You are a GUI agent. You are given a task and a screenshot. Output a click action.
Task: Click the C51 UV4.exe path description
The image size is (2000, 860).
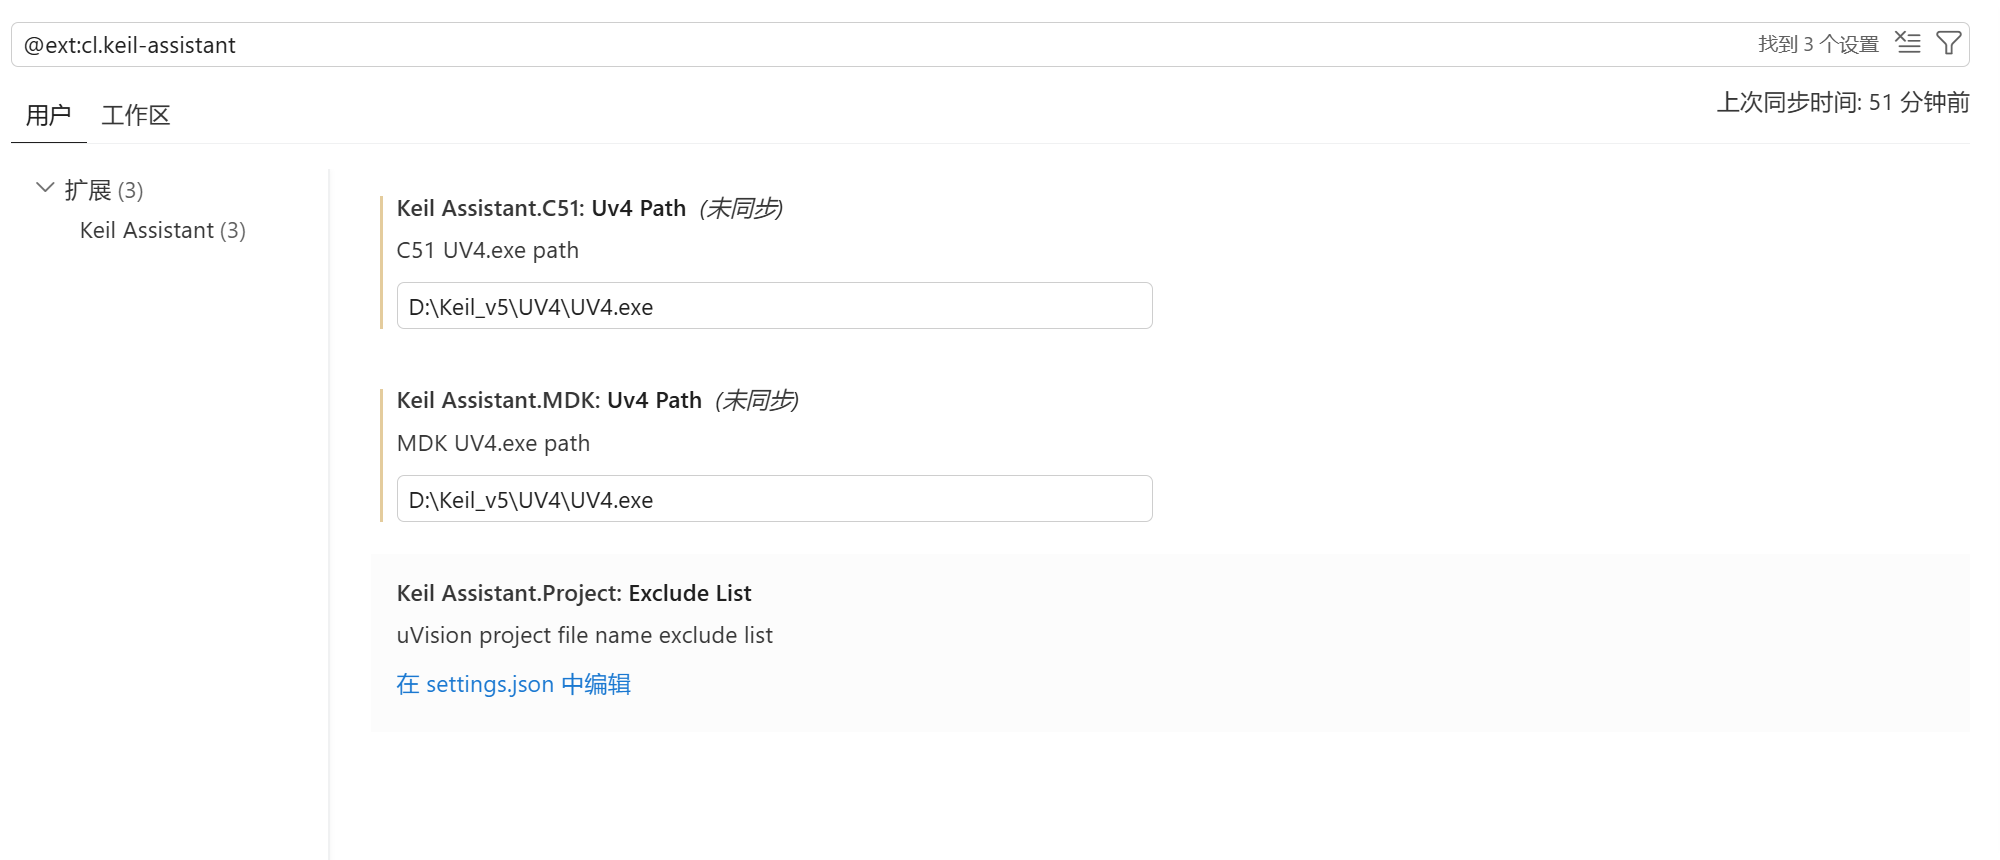tap(488, 250)
